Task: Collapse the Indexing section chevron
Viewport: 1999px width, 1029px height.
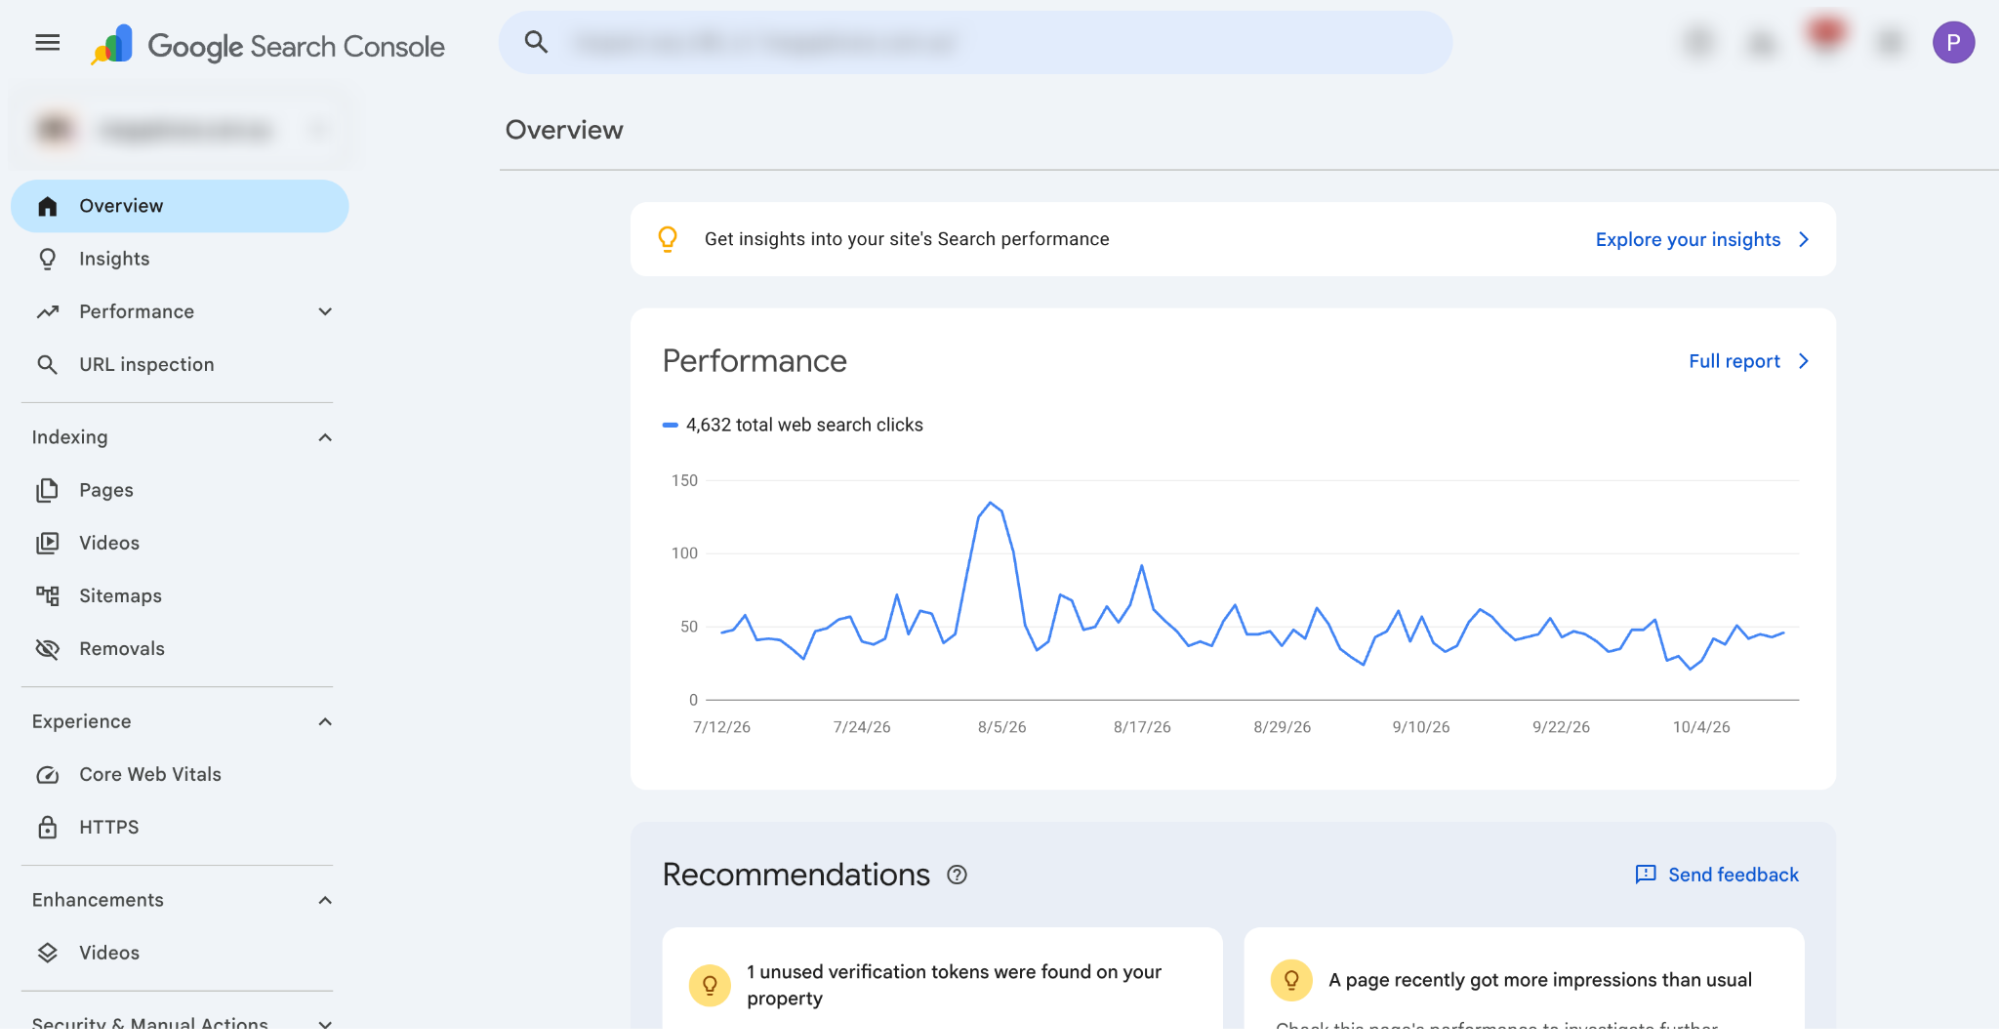Action: pos(325,438)
